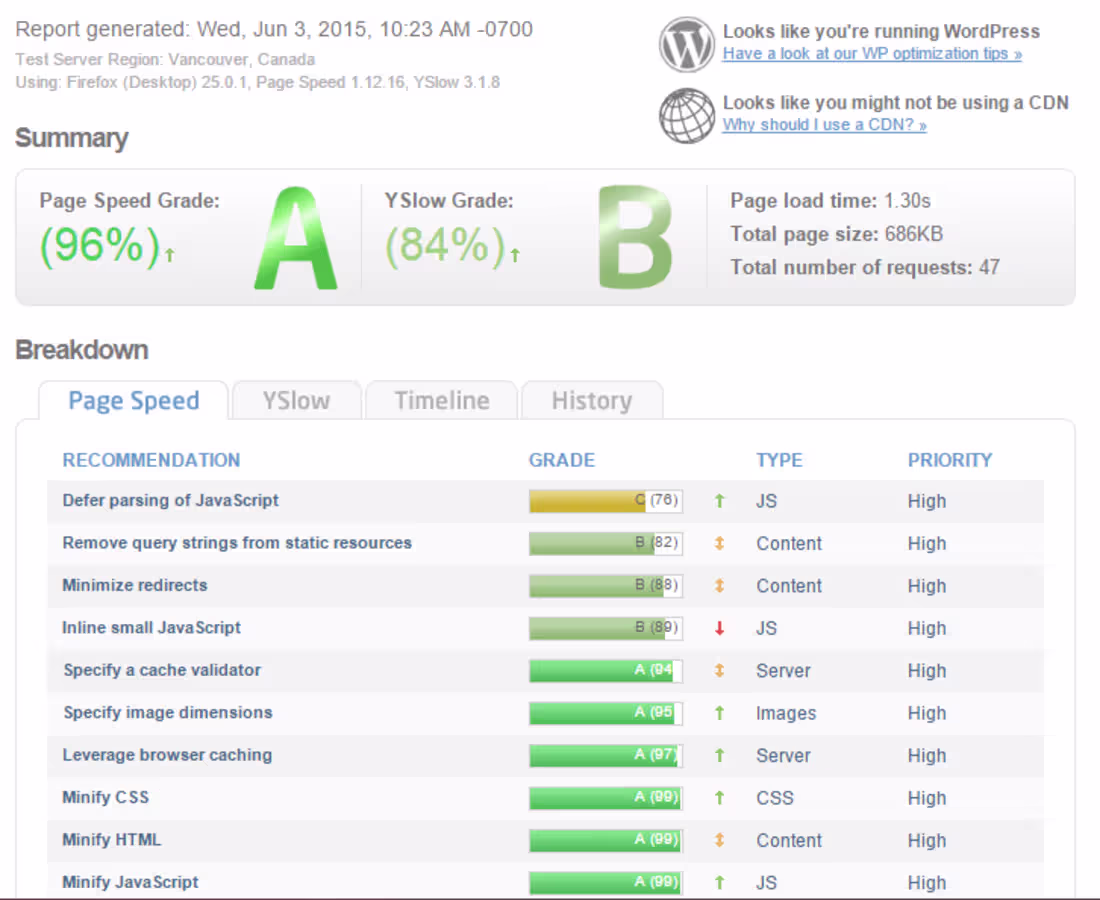Viewport: 1100px width, 900px height.
Task: Open the History tab
Action: pyautogui.click(x=591, y=401)
